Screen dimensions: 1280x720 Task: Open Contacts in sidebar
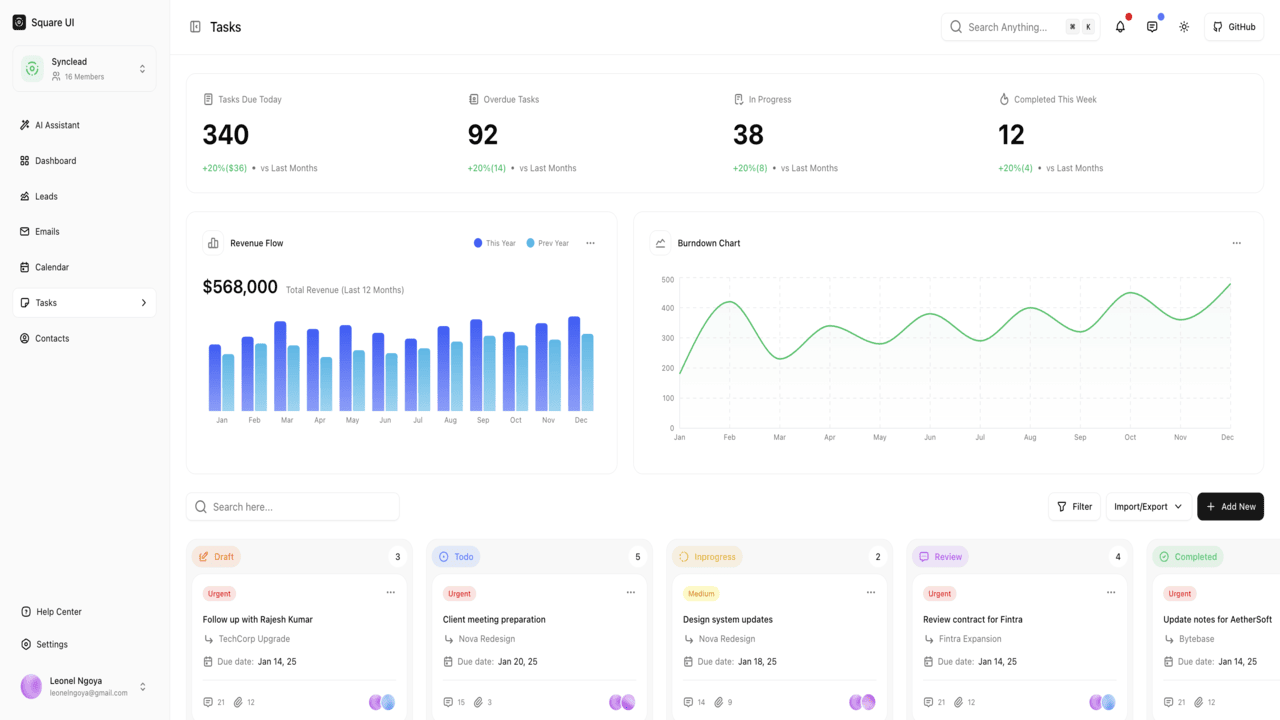[84, 338]
